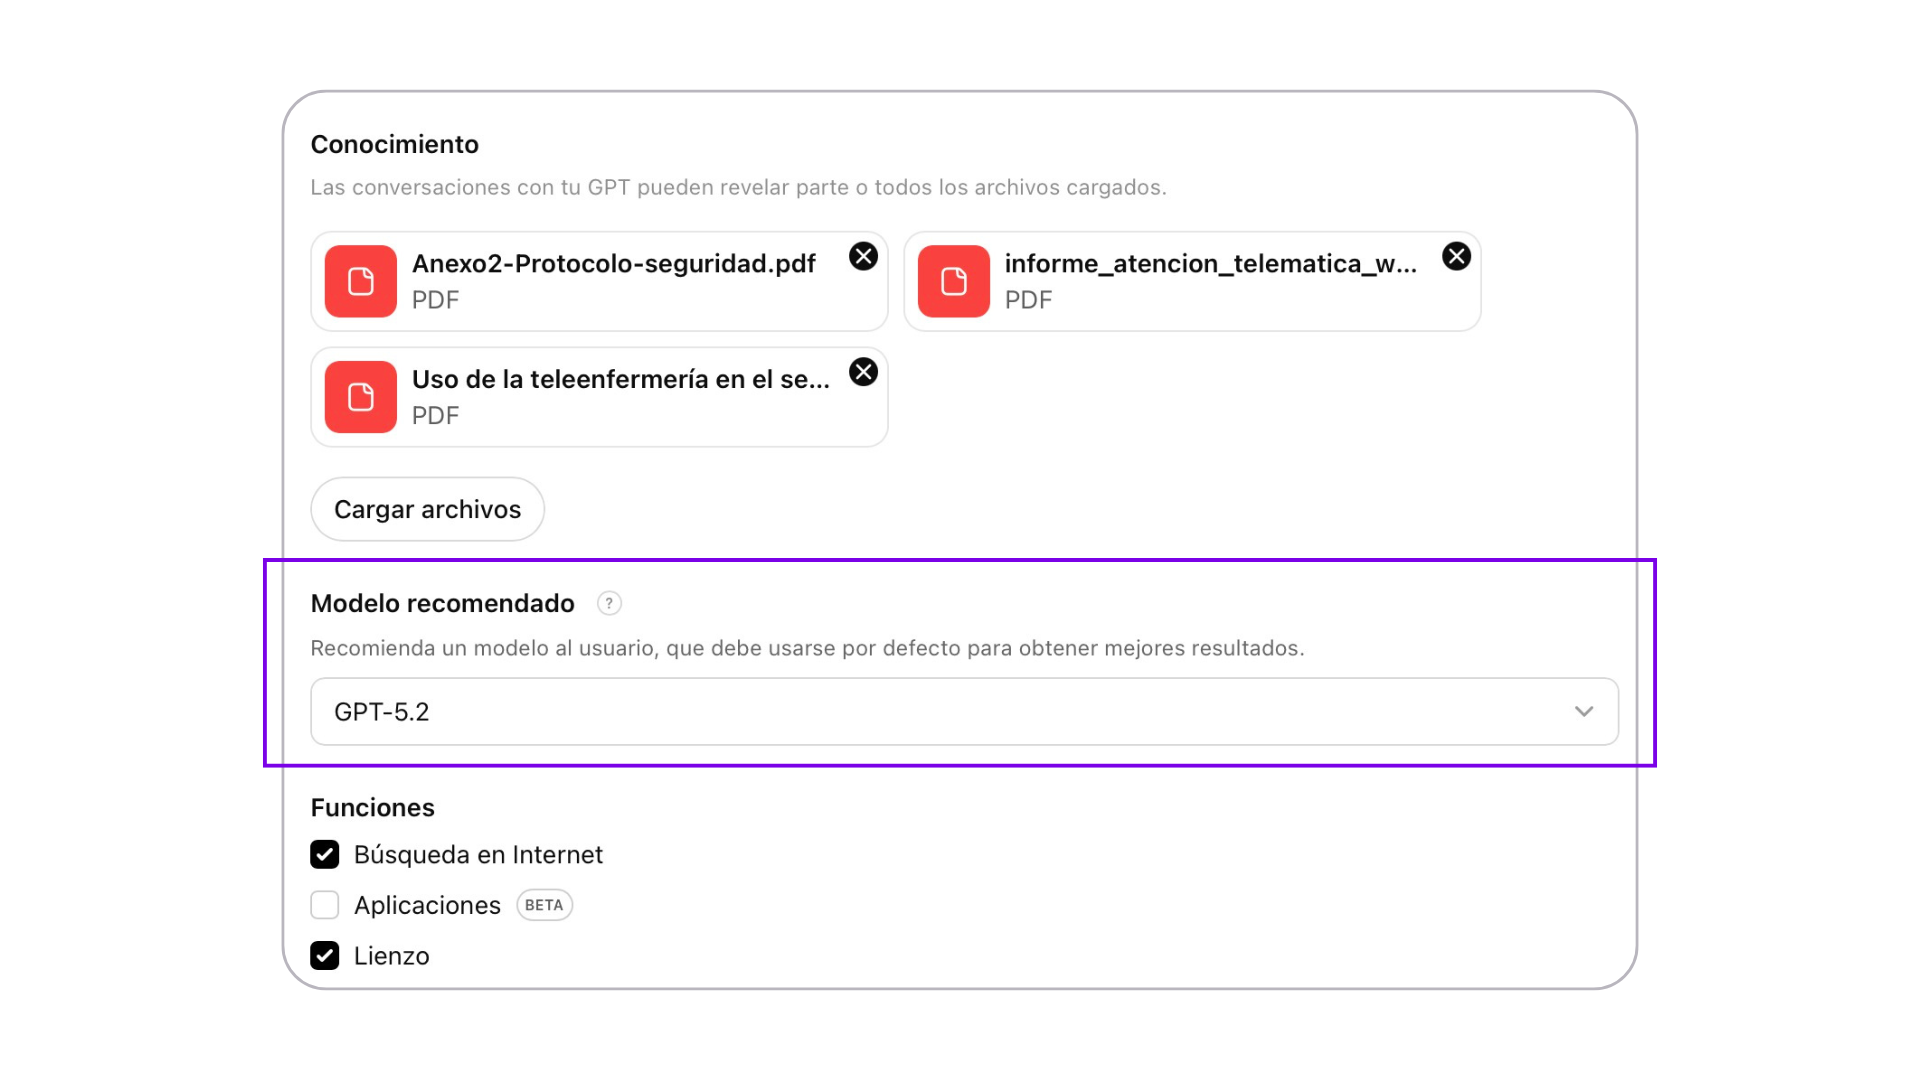Image resolution: width=1920 pixels, height=1080 pixels.
Task: Click the Búsqueda en Internet label text
Action: (x=478, y=855)
